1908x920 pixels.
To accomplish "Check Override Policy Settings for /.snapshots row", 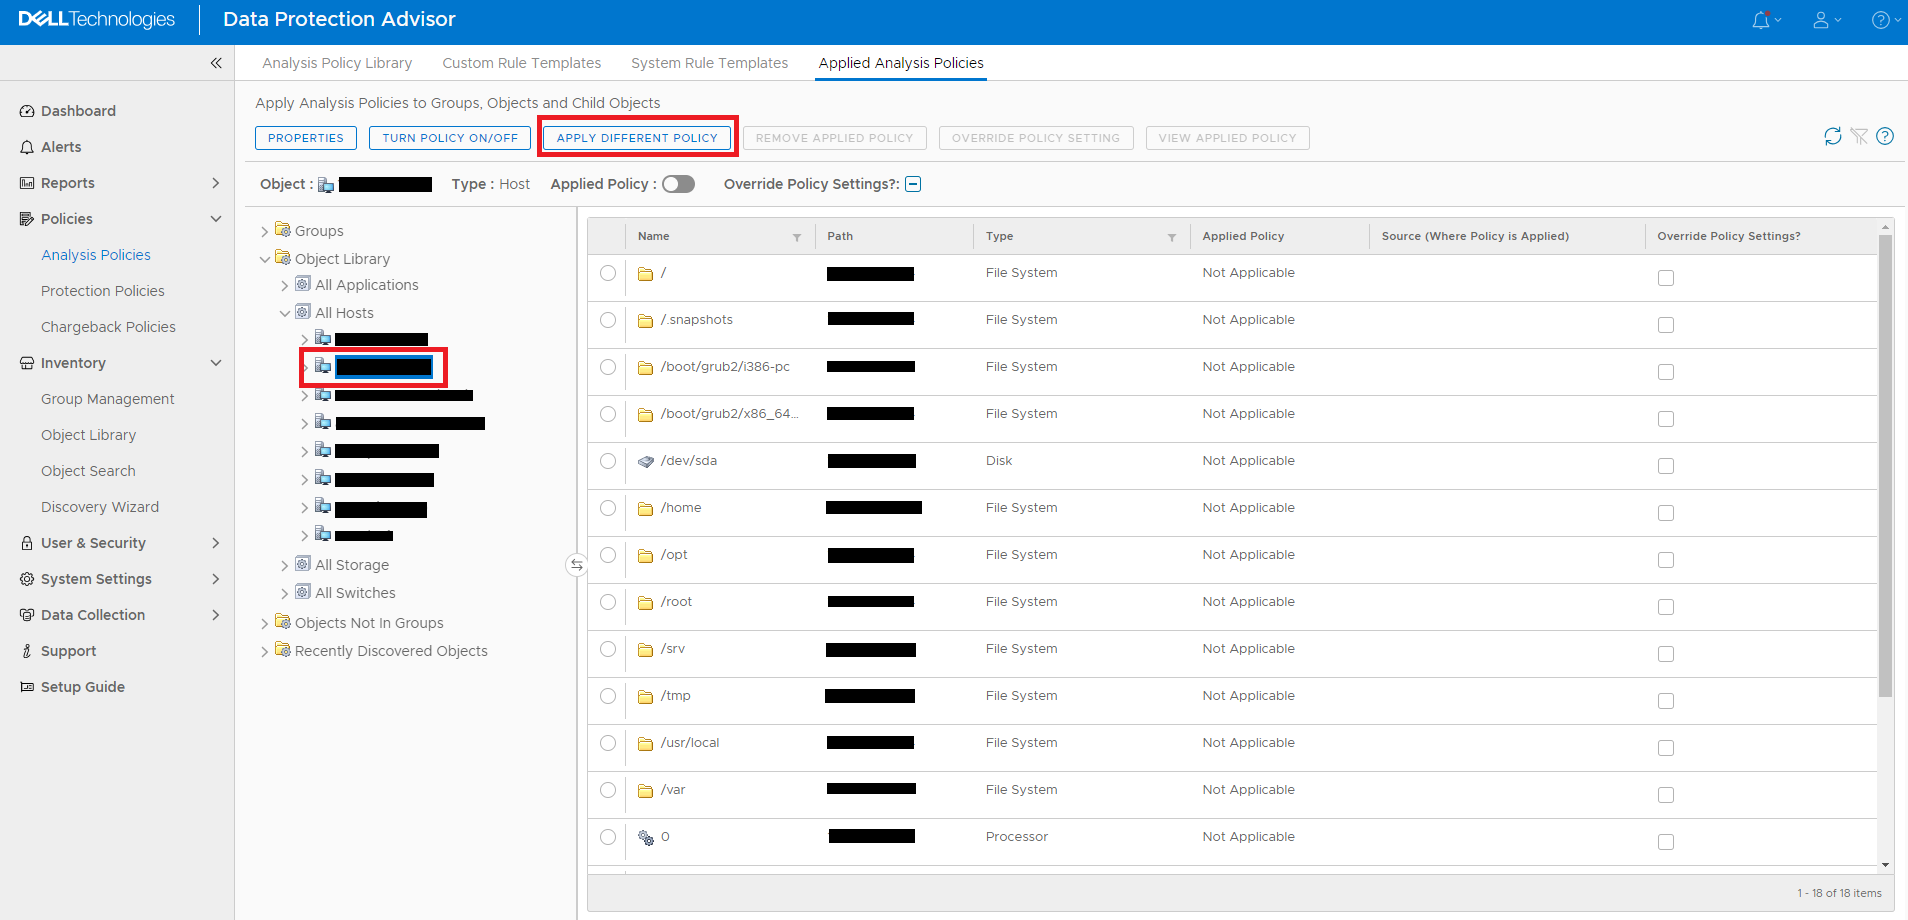I will [x=1666, y=325].
